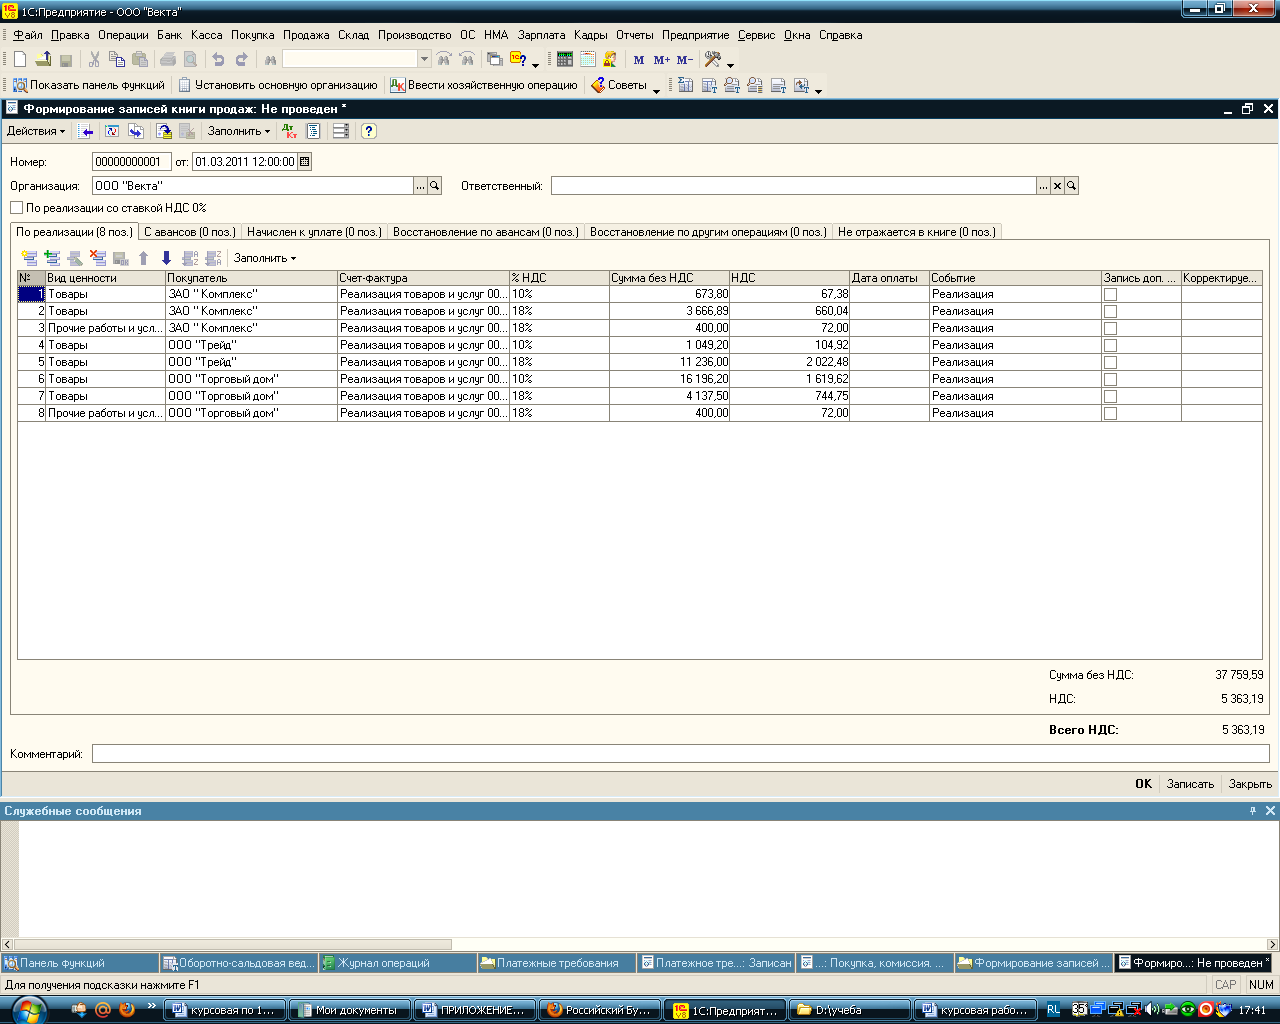Screen dimensions: 1280x1024
Task: Click the X clear icon of Ответственный field
Action: (1057, 186)
